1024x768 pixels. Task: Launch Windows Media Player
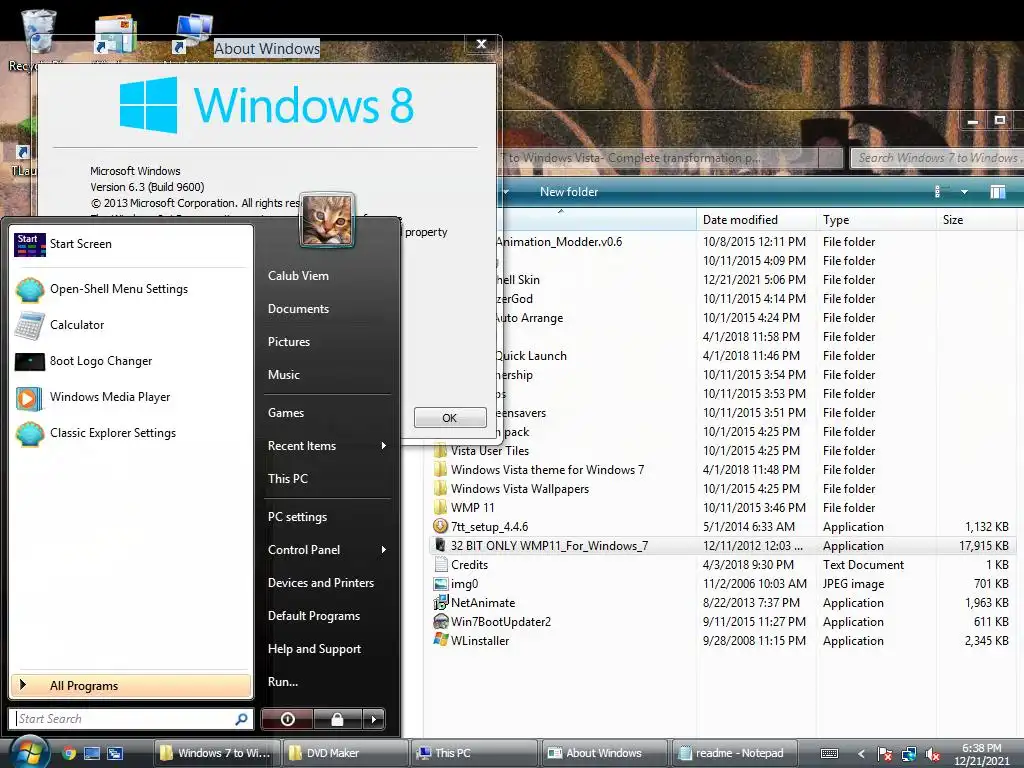131,397
